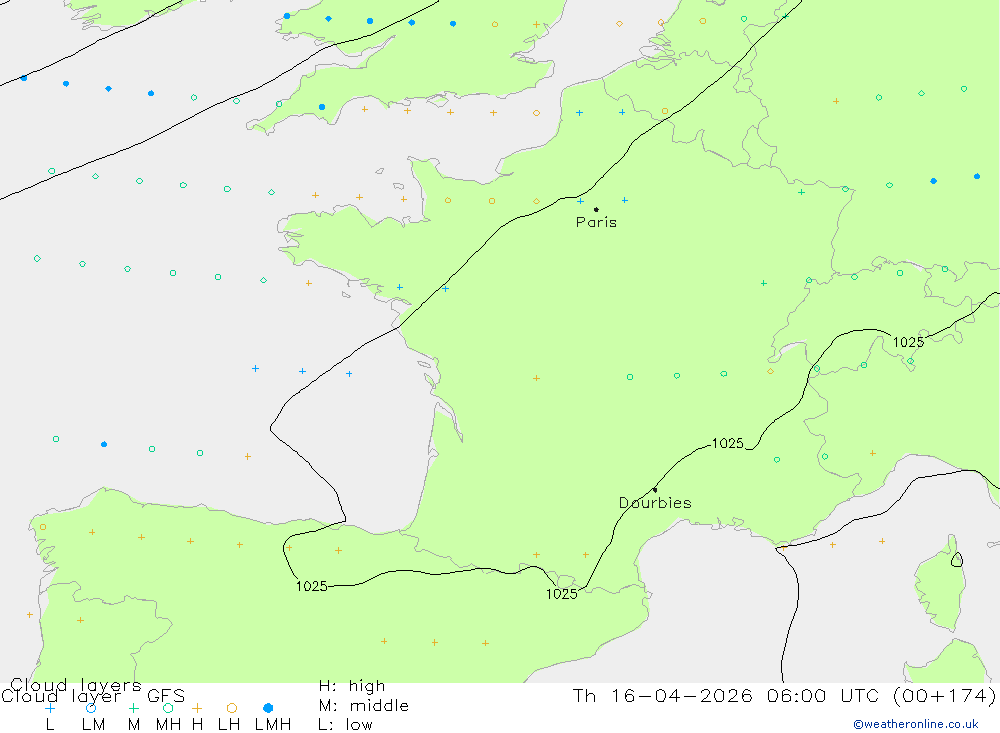The image size is (1000, 733).
Task: Click the 1025 isobar label north of Dourbies
Action: point(728,443)
